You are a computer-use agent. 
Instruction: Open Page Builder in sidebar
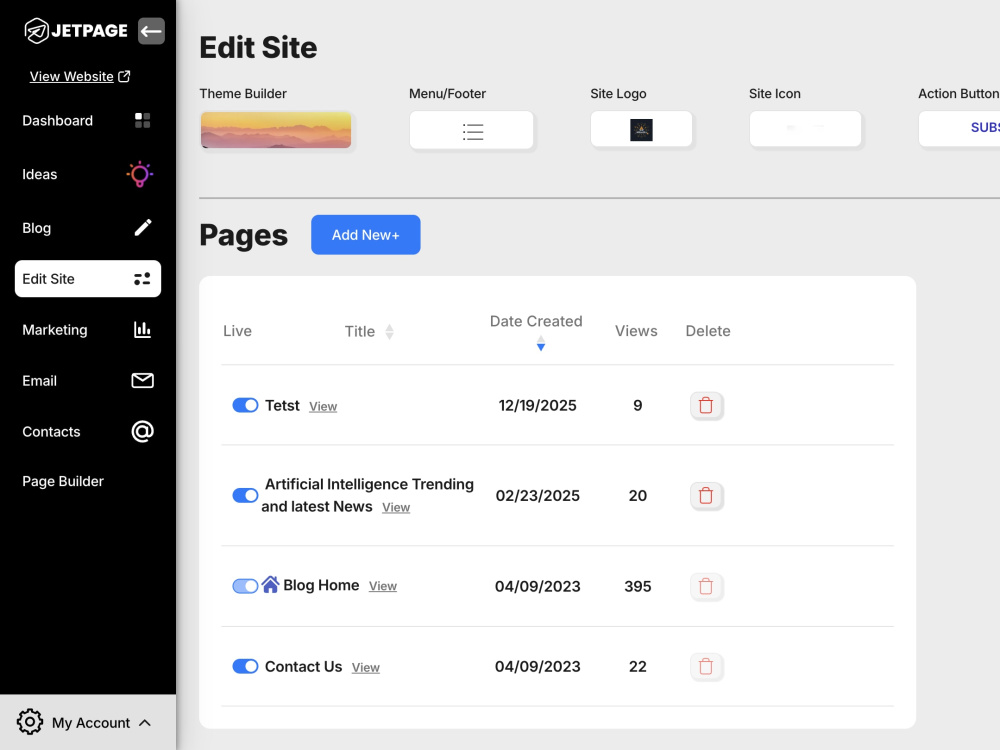point(62,482)
